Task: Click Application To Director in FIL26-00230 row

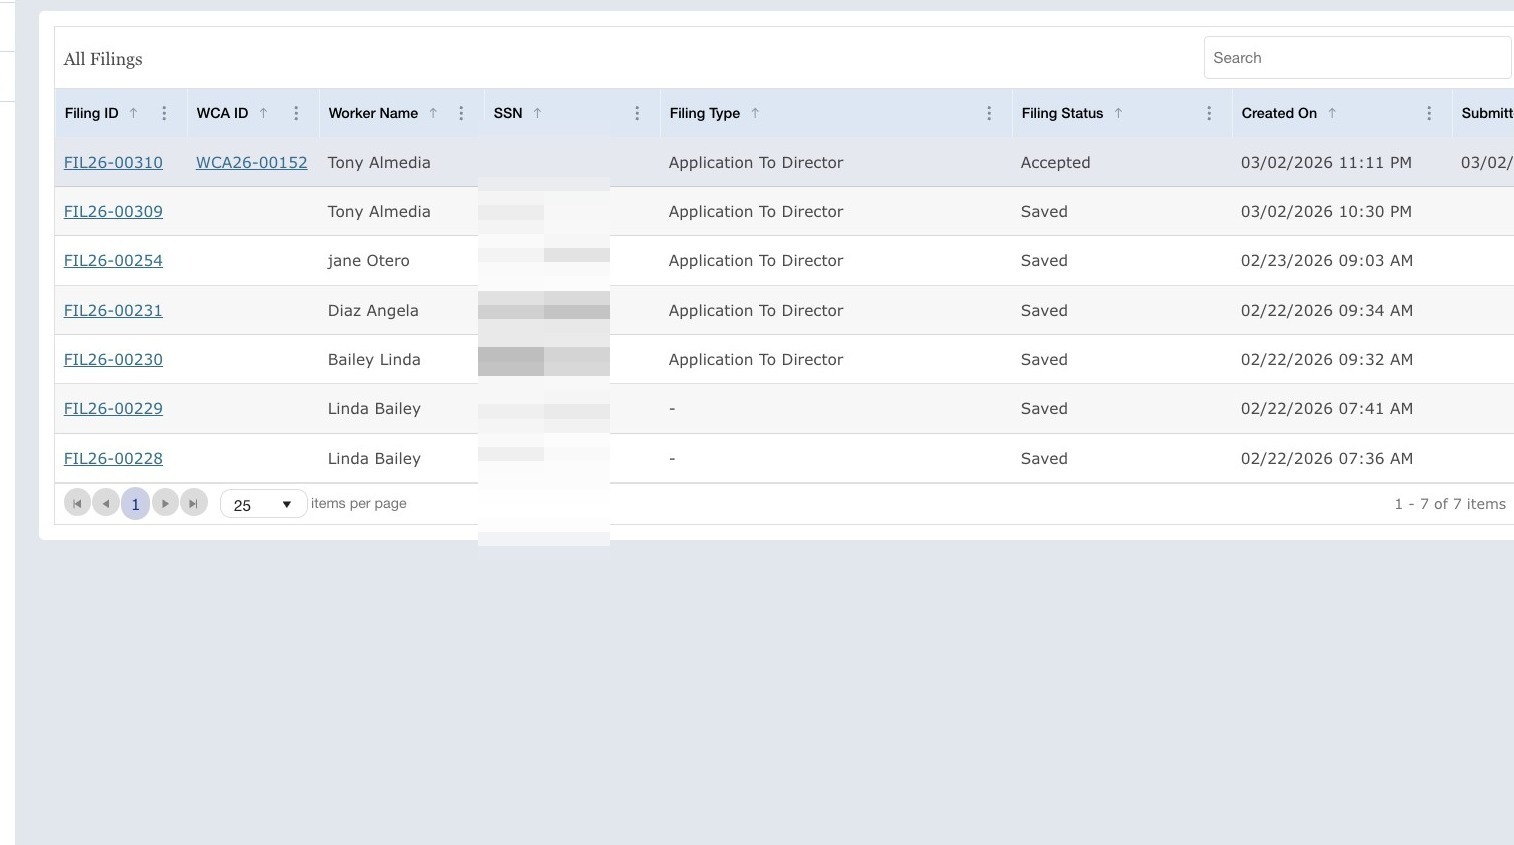Action: (756, 359)
